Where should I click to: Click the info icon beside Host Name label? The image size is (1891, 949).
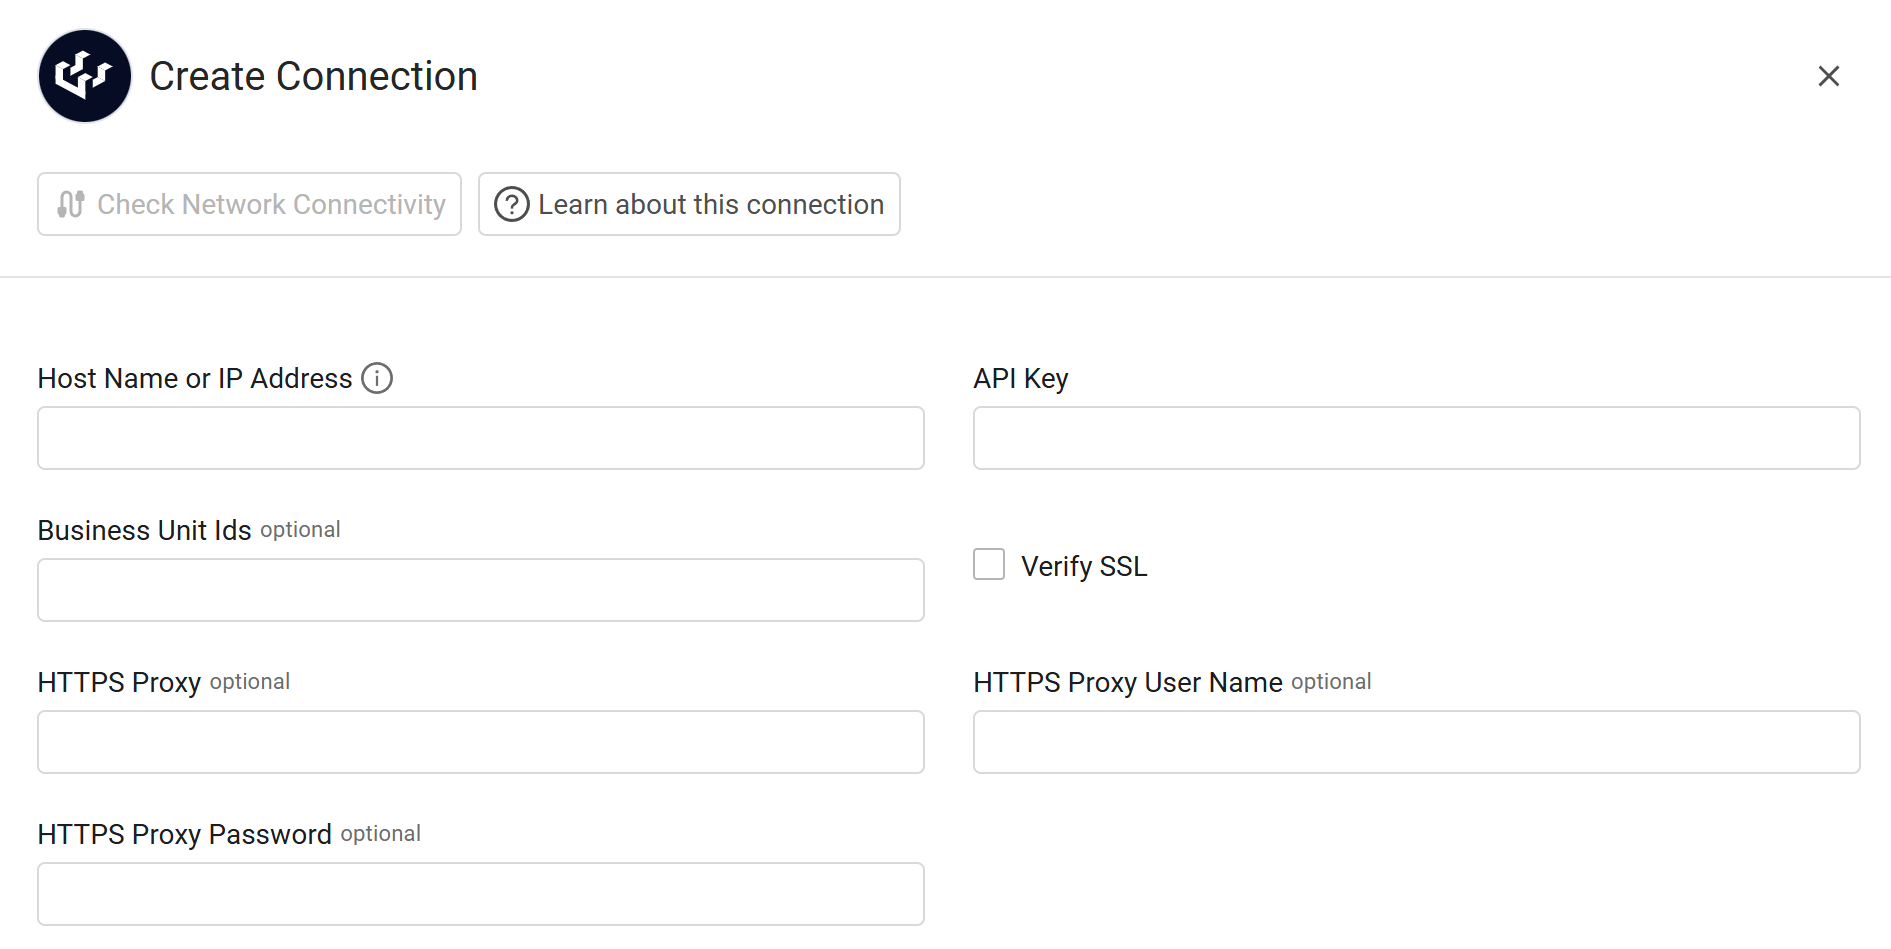tap(377, 378)
